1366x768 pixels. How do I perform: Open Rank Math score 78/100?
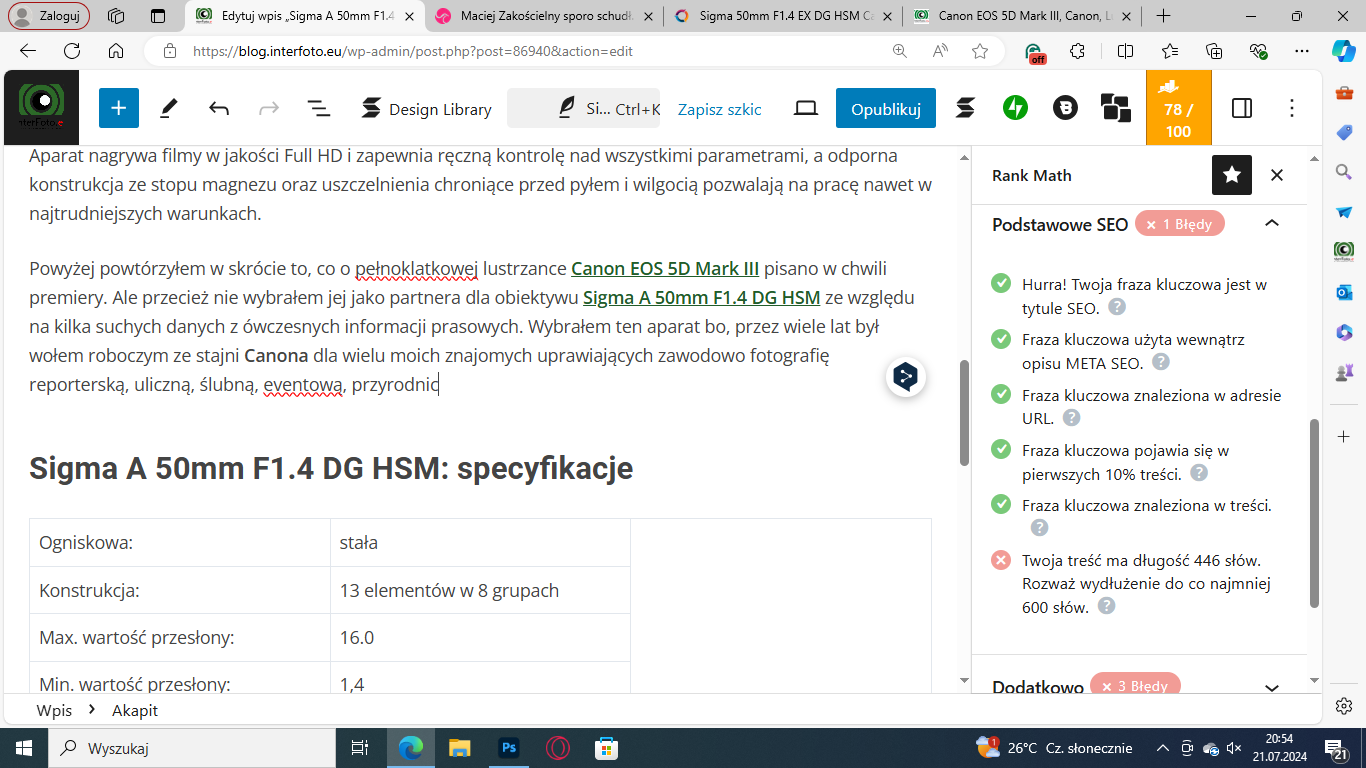click(x=1179, y=108)
